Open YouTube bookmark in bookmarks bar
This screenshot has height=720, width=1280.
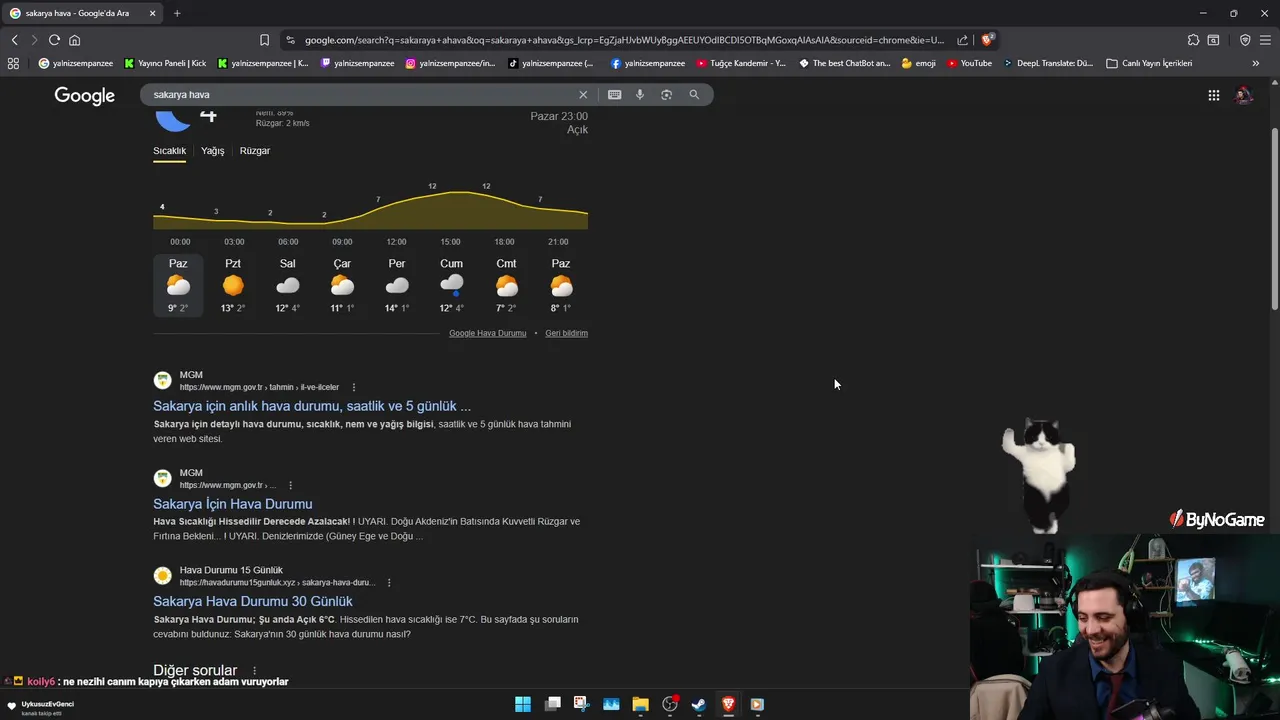point(969,63)
